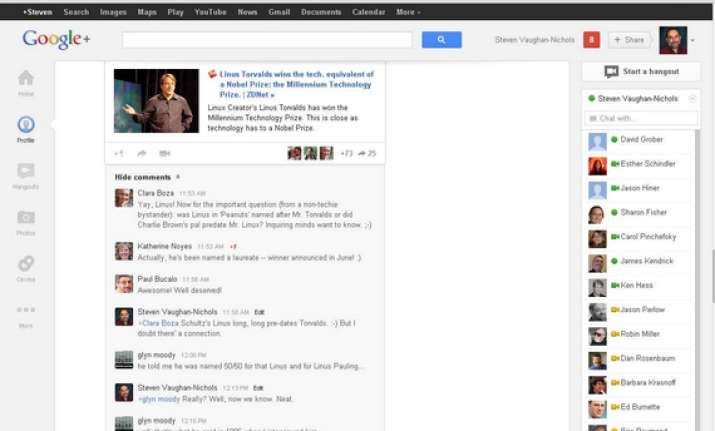Click the page's vertical scrollbar thumb
The height and width of the screenshot is (431, 715).
[712, 276]
